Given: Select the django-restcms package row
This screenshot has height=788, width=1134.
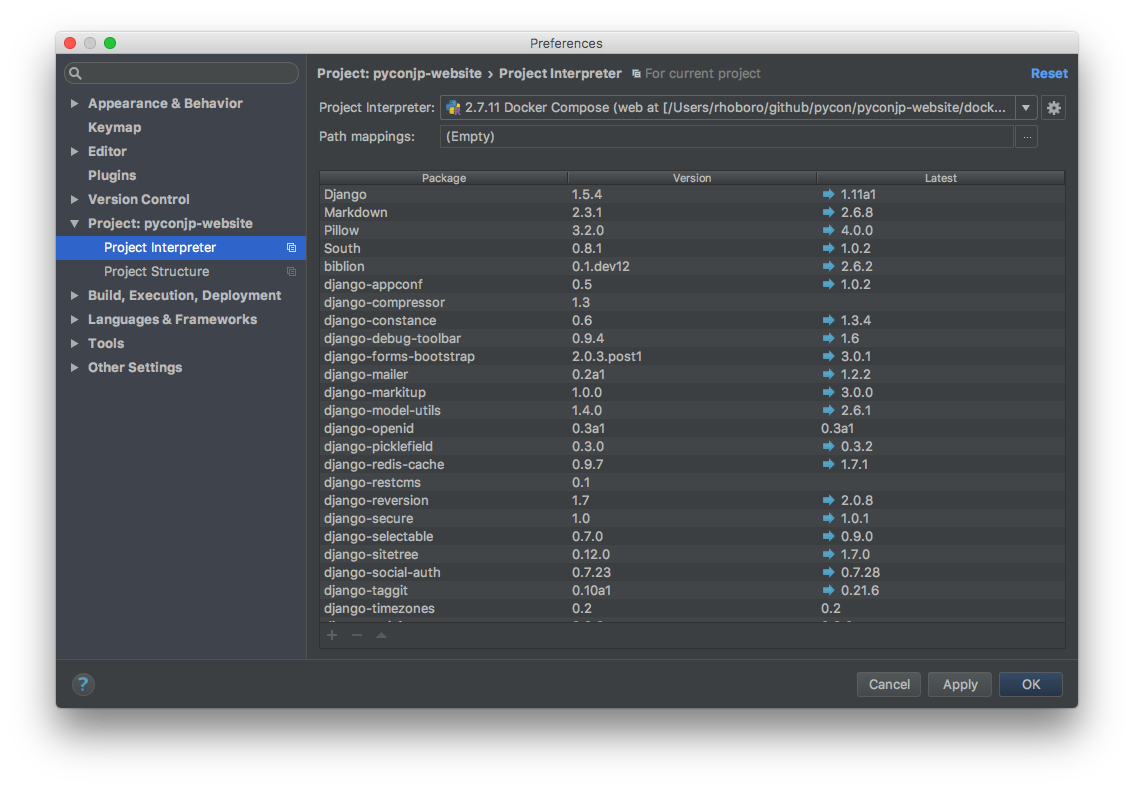Looking at the screenshot, I should [x=692, y=482].
